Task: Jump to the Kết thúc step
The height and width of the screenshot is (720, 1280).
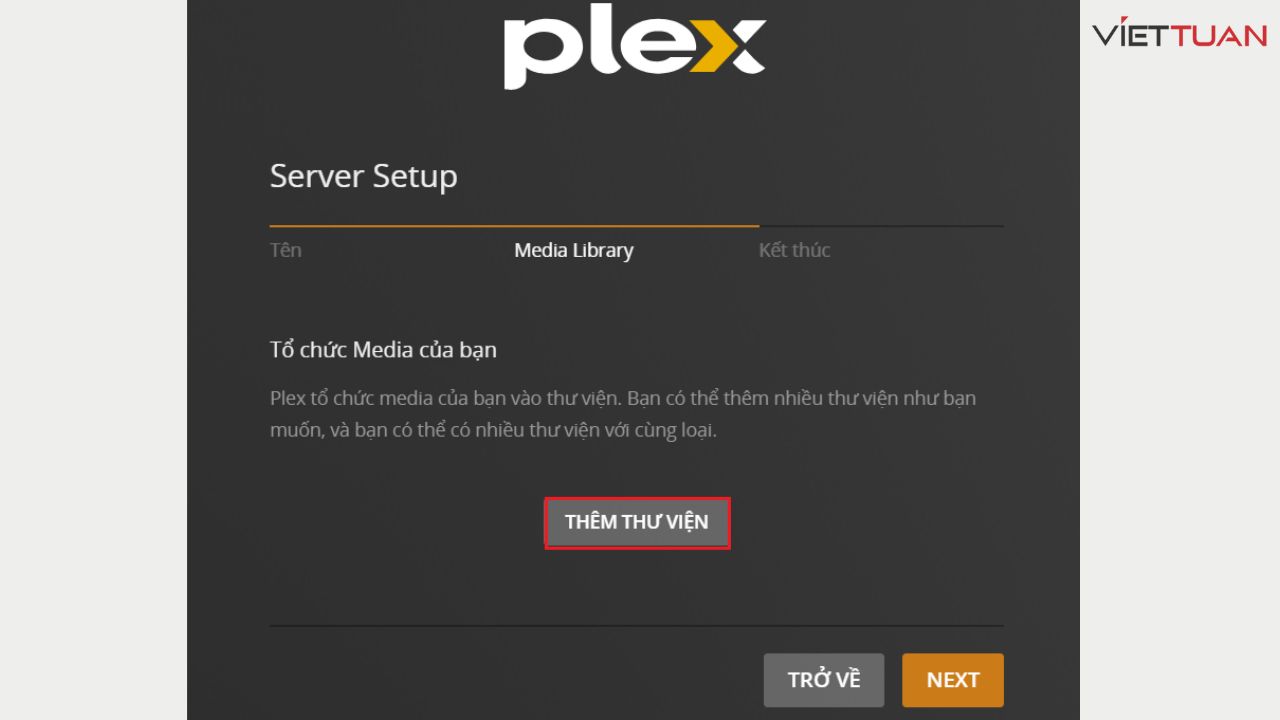Action: click(x=794, y=250)
